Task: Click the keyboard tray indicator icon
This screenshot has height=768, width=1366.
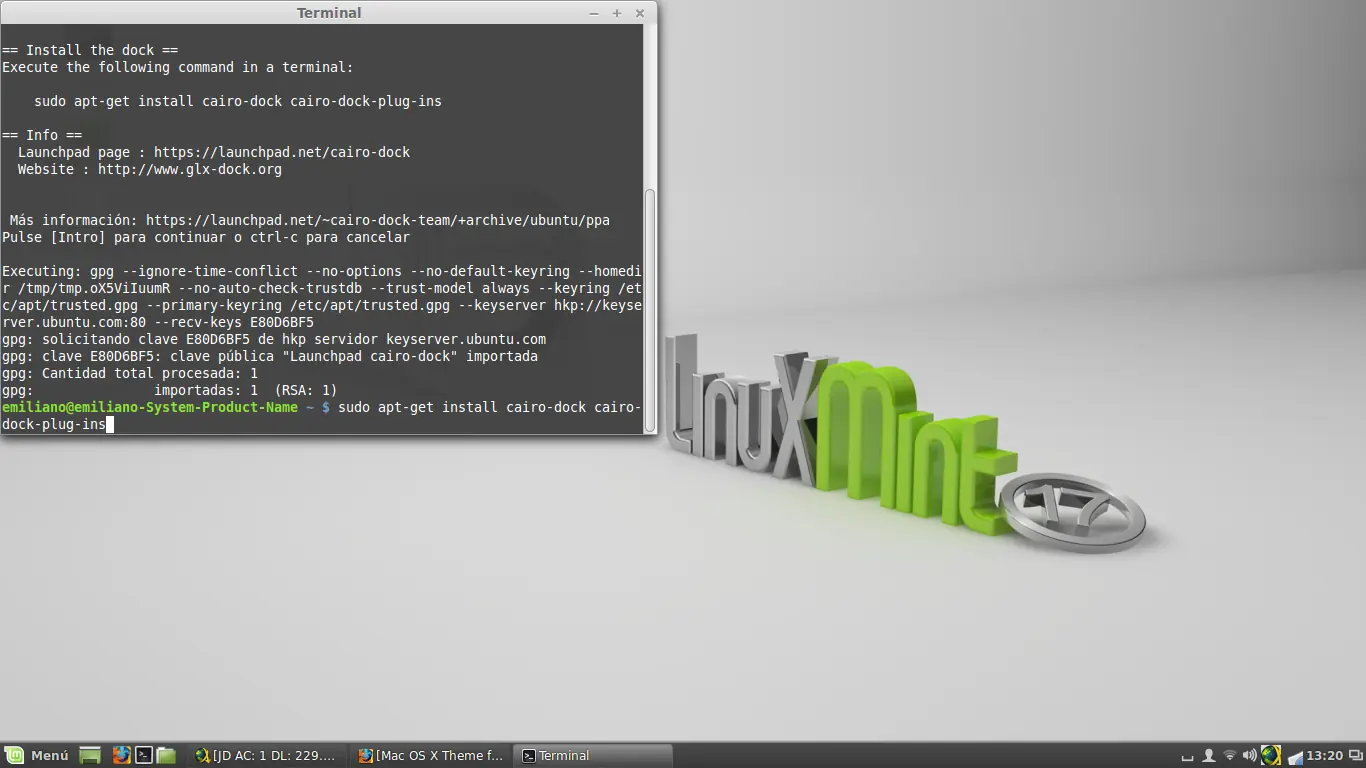Action: pos(1187,756)
